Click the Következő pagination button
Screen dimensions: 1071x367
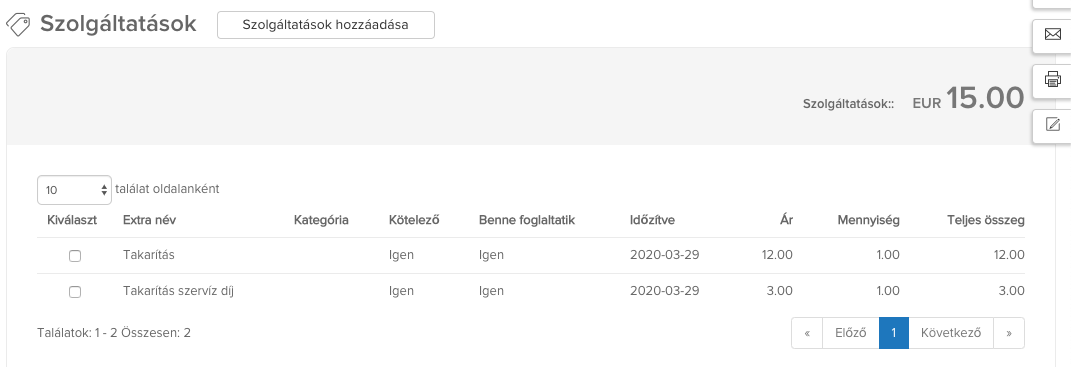[x=951, y=334]
